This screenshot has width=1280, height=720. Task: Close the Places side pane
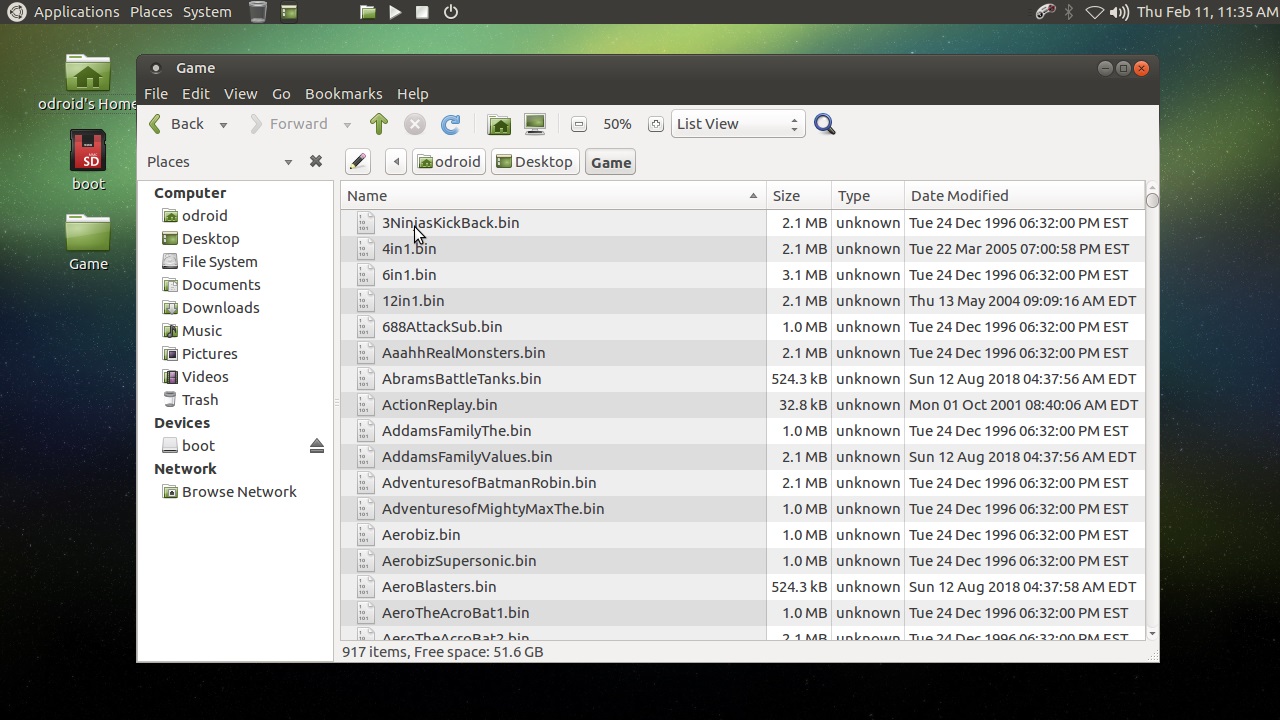pos(316,162)
